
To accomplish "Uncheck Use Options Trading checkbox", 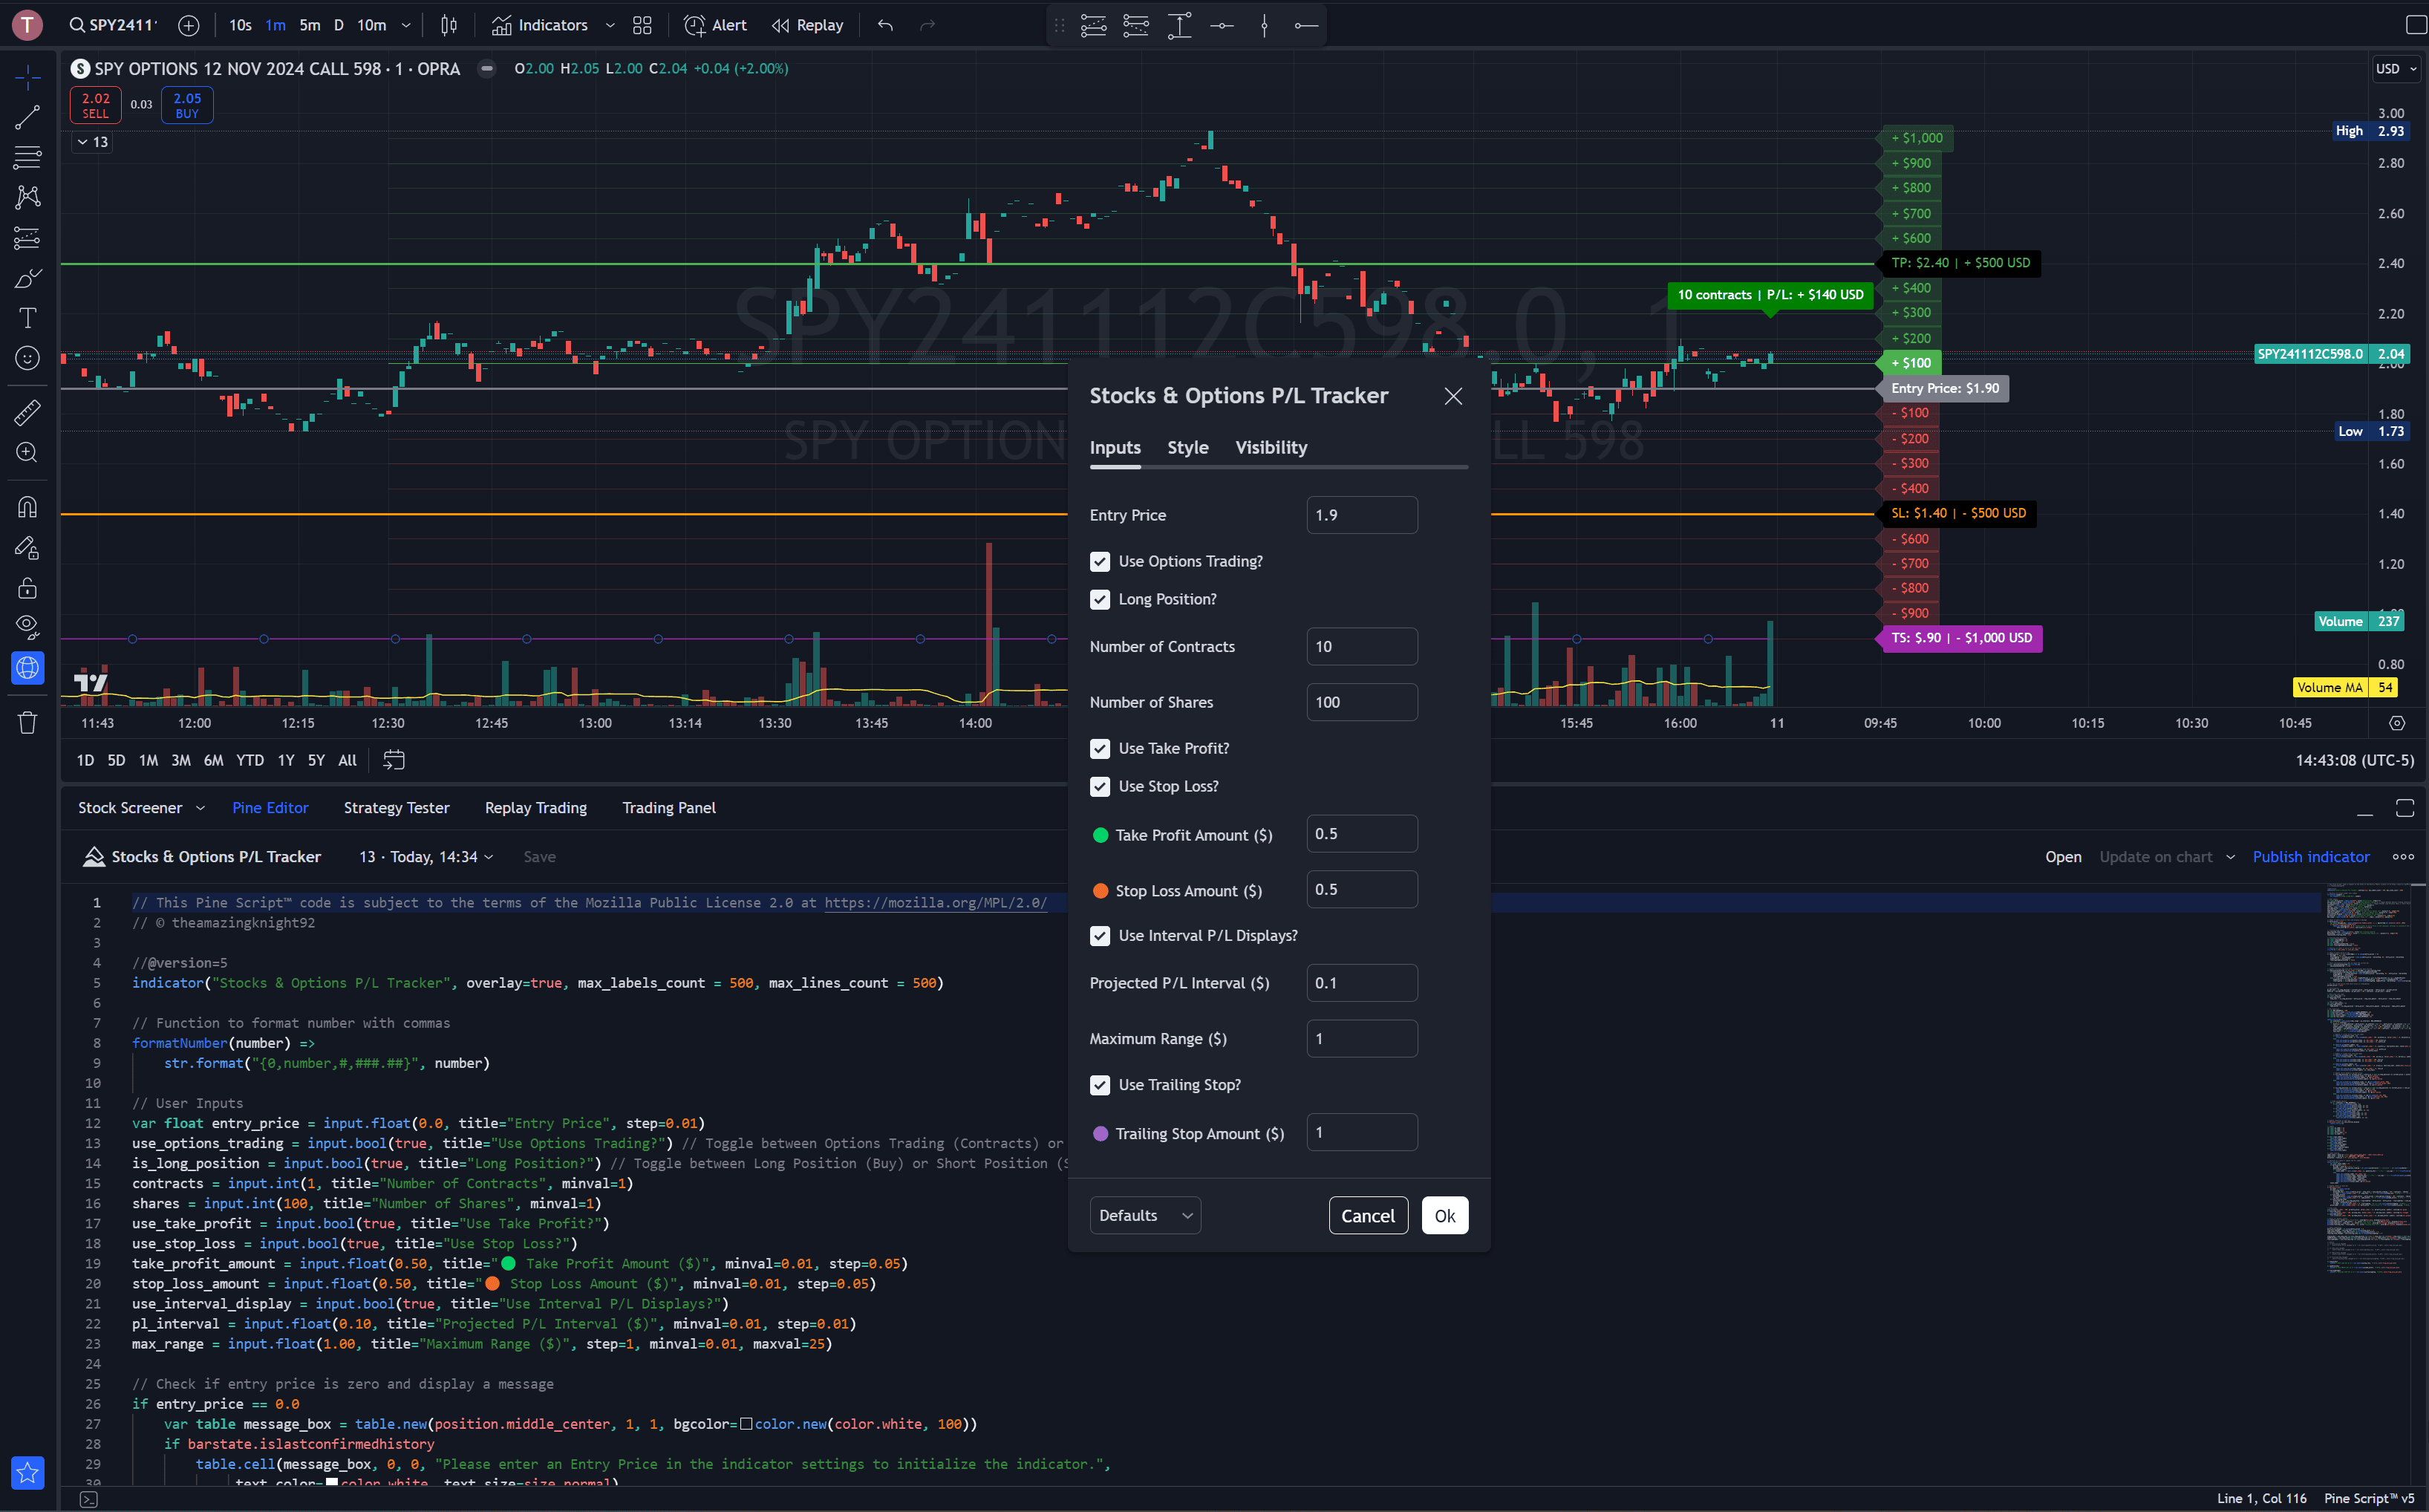I will click(1100, 562).
